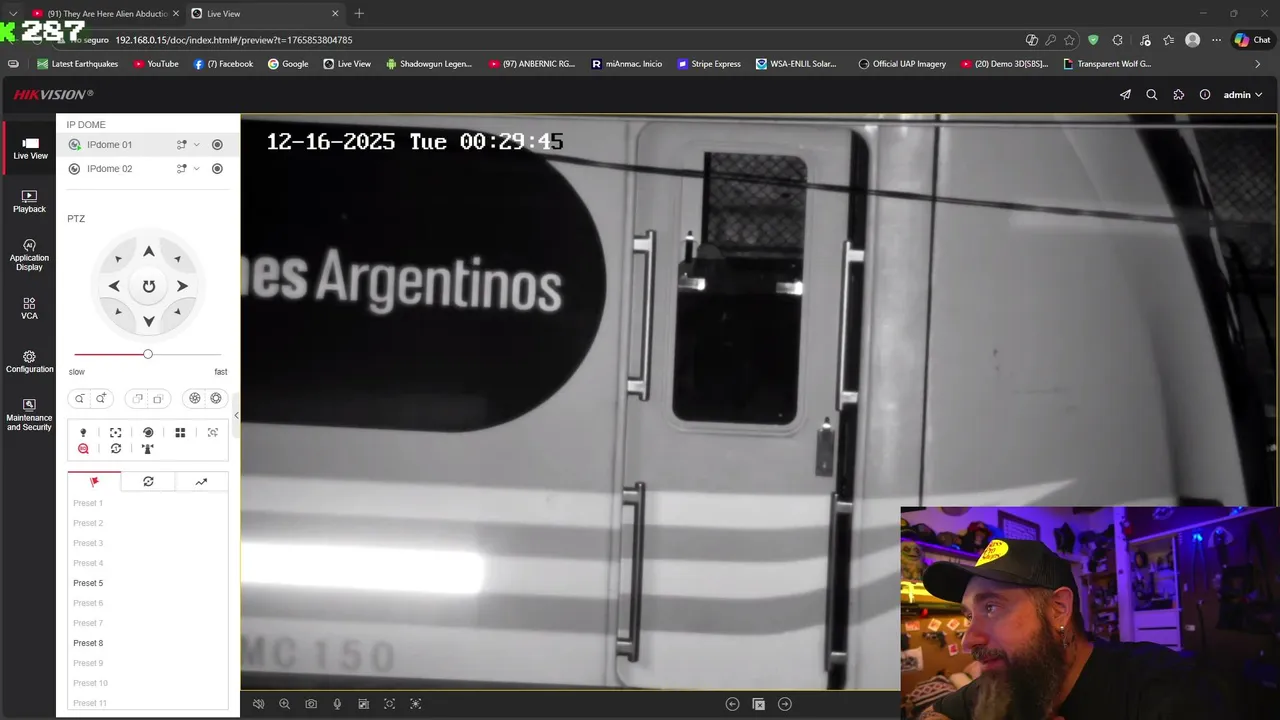Click PTZ focus far button
This screenshot has height=720, width=1280.
(158, 399)
